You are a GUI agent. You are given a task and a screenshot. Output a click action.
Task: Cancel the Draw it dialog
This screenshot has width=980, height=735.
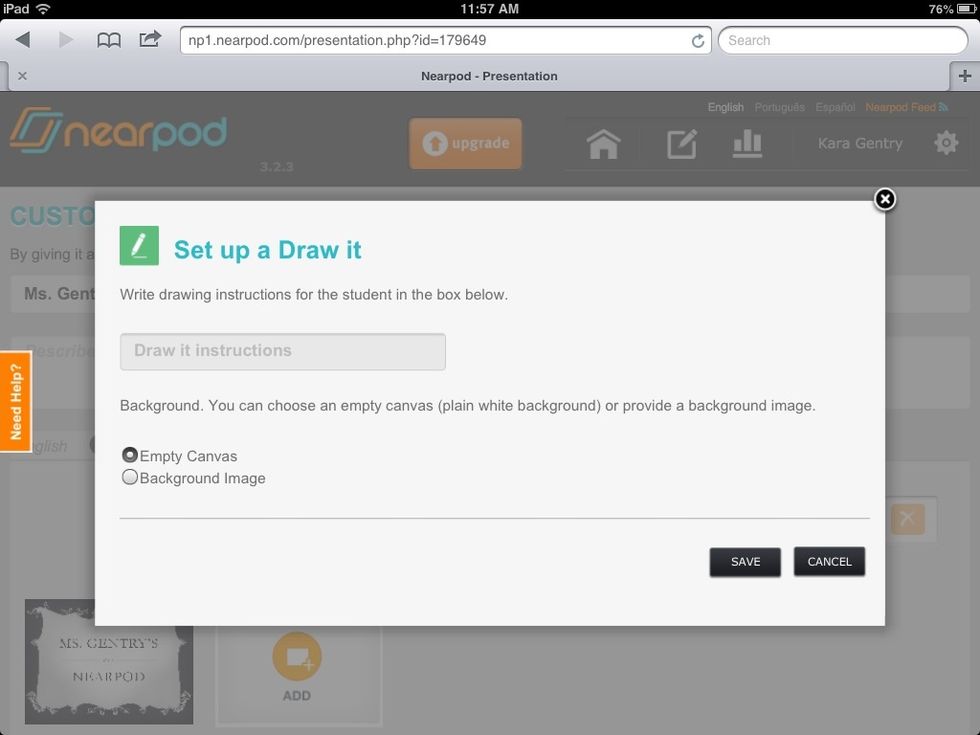coord(829,561)
